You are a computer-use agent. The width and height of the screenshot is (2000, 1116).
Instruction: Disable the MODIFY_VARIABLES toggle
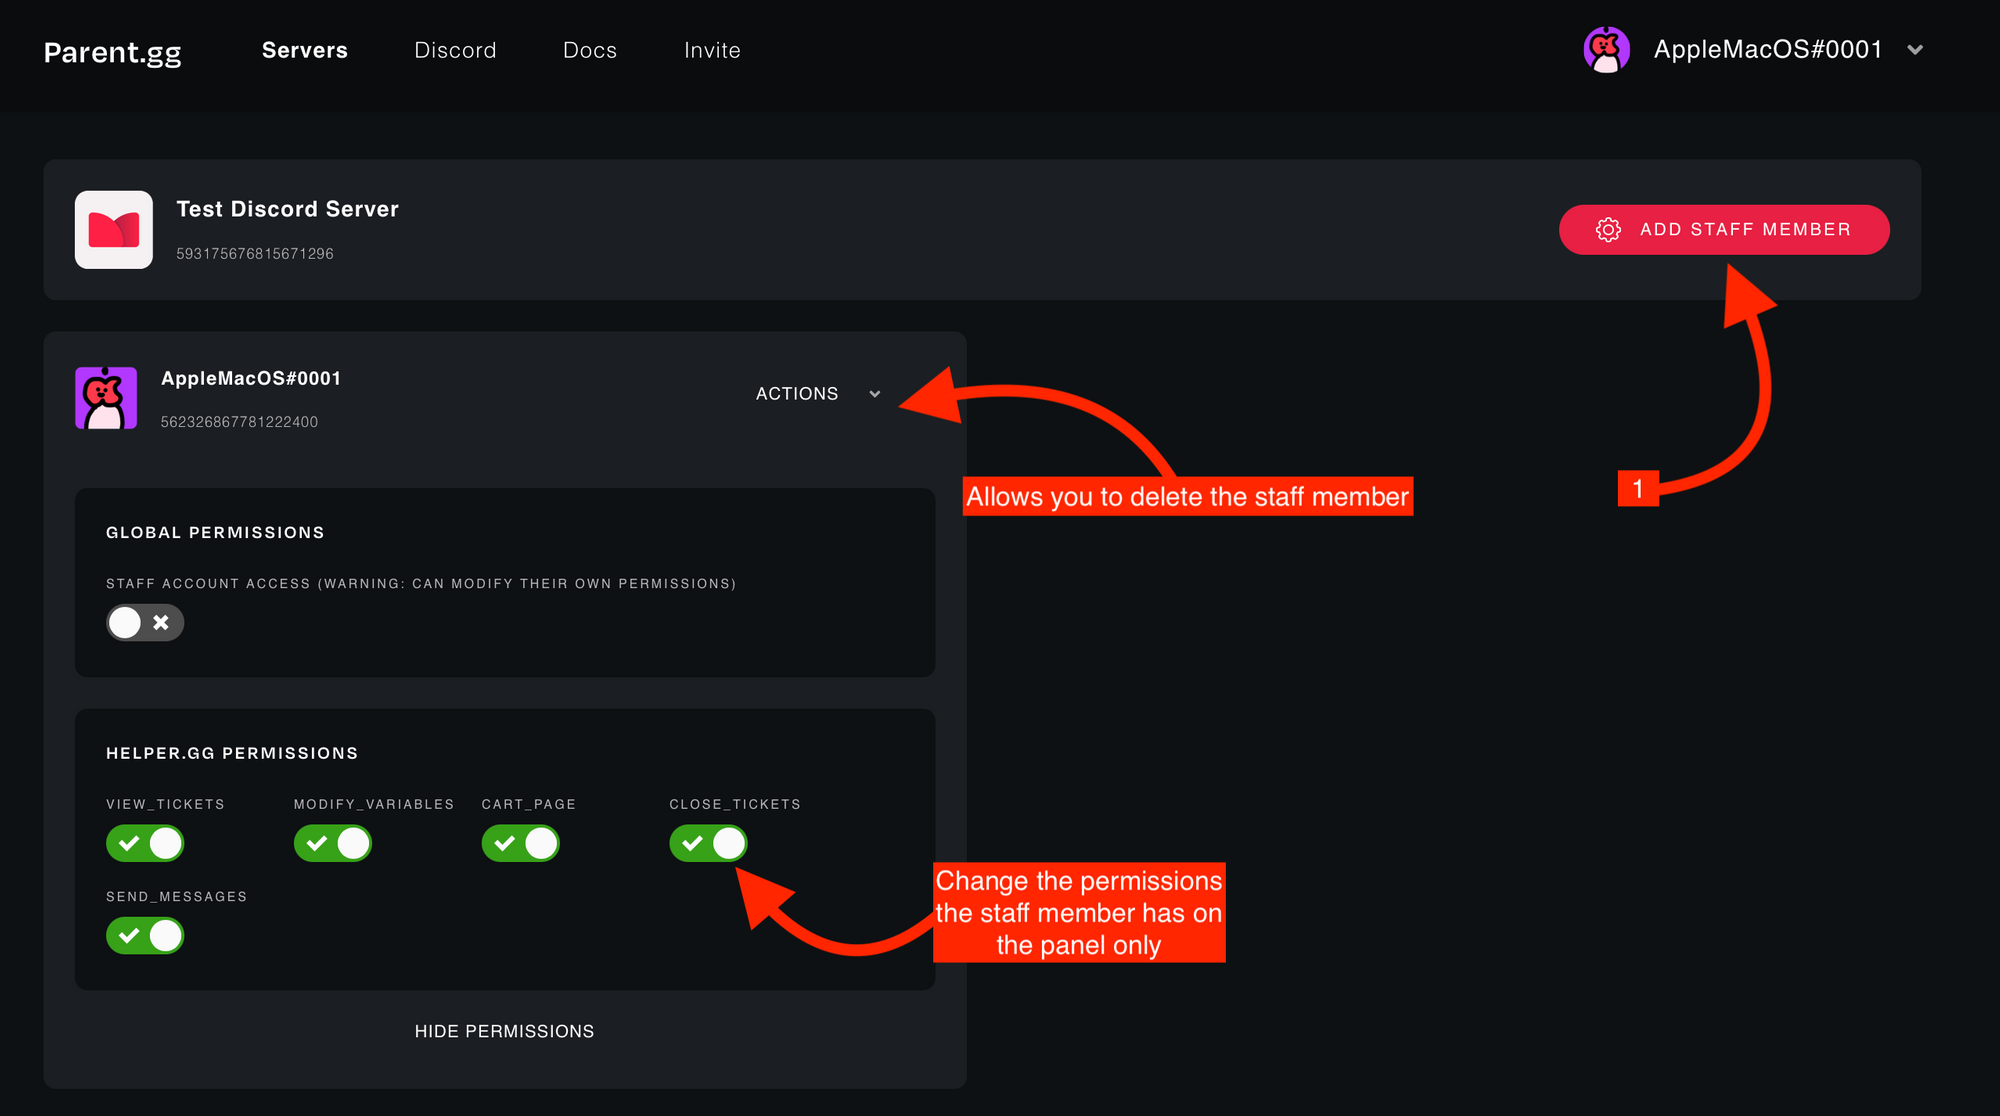(332, 844)
